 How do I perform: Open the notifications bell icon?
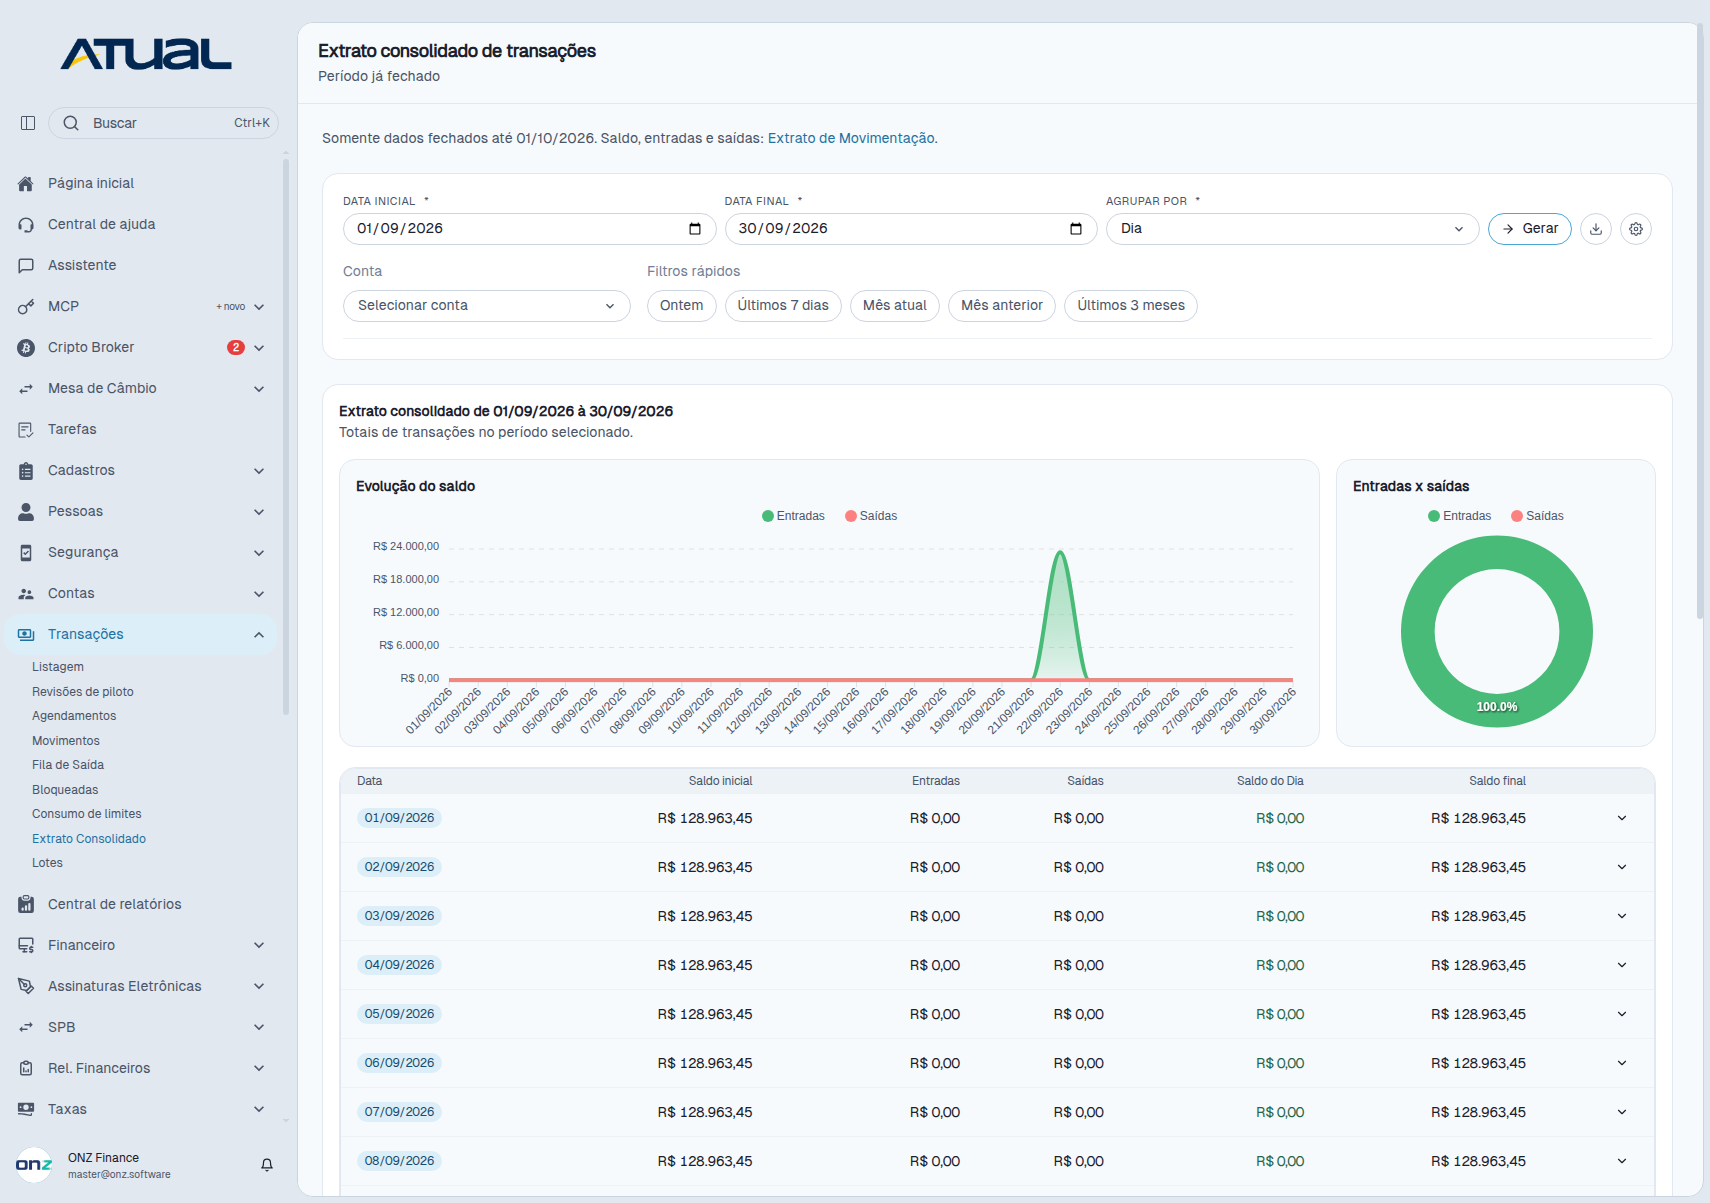click(267, 1165)
